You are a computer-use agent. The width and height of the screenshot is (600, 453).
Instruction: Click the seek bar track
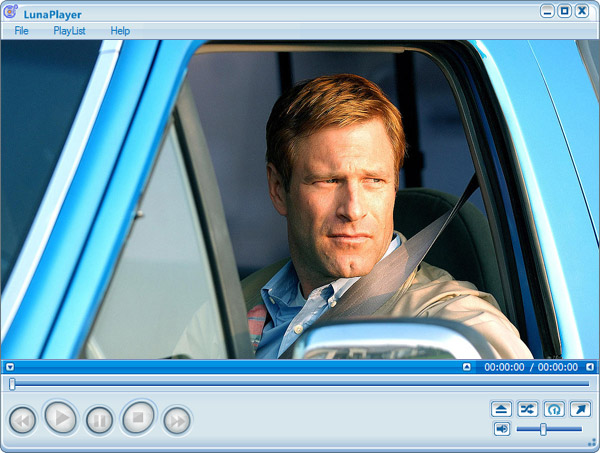point(300,383)
